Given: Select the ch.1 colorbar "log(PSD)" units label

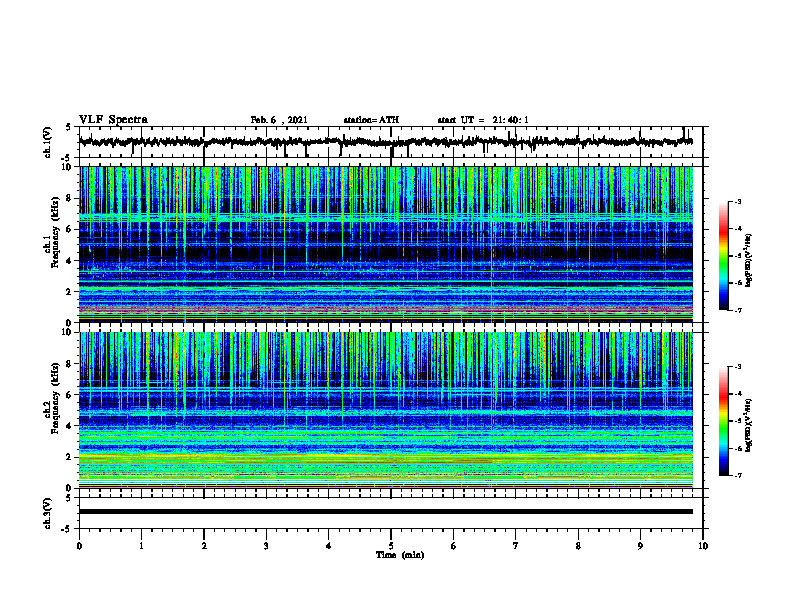Looking at the screenshot, I should tap(749, 260).
